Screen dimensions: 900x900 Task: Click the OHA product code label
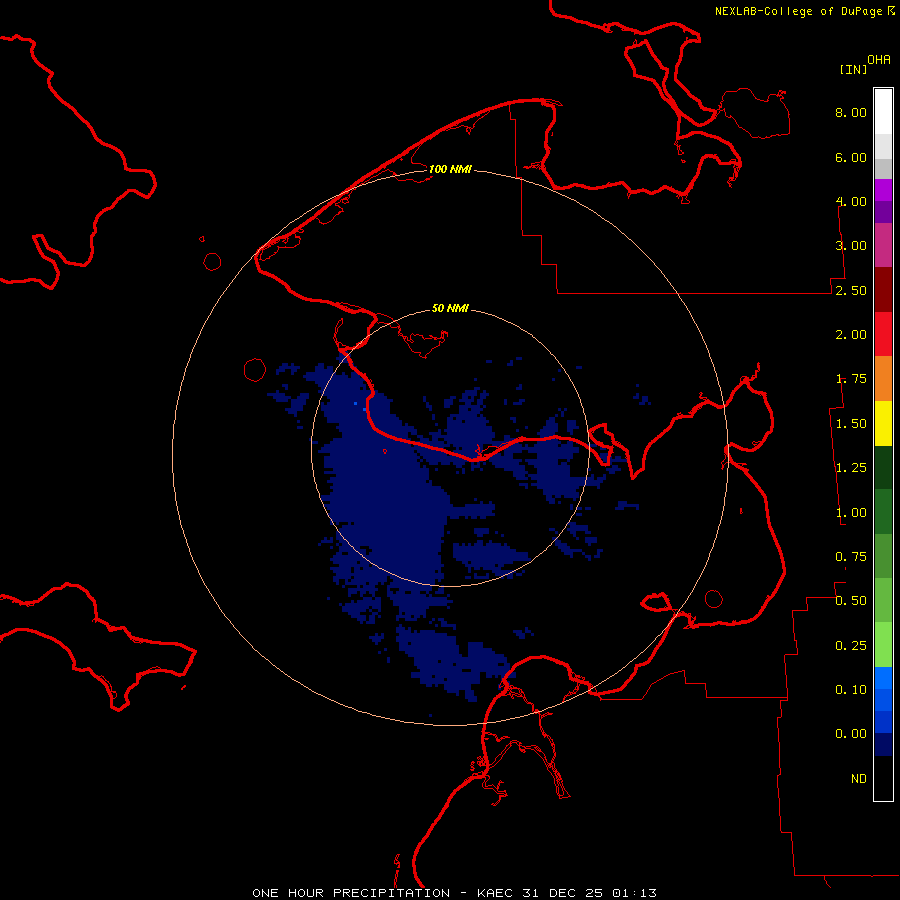[879, 59]
